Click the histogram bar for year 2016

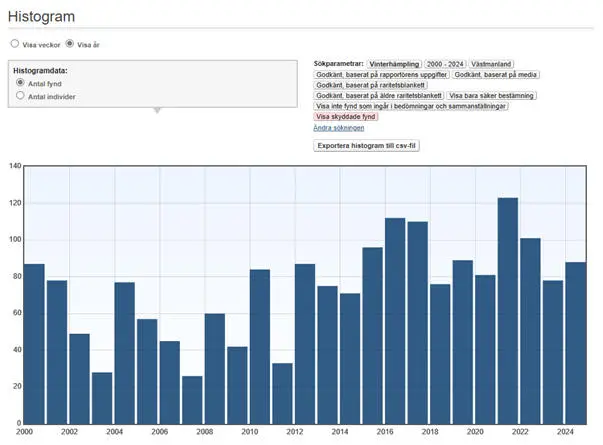[395, 320]
